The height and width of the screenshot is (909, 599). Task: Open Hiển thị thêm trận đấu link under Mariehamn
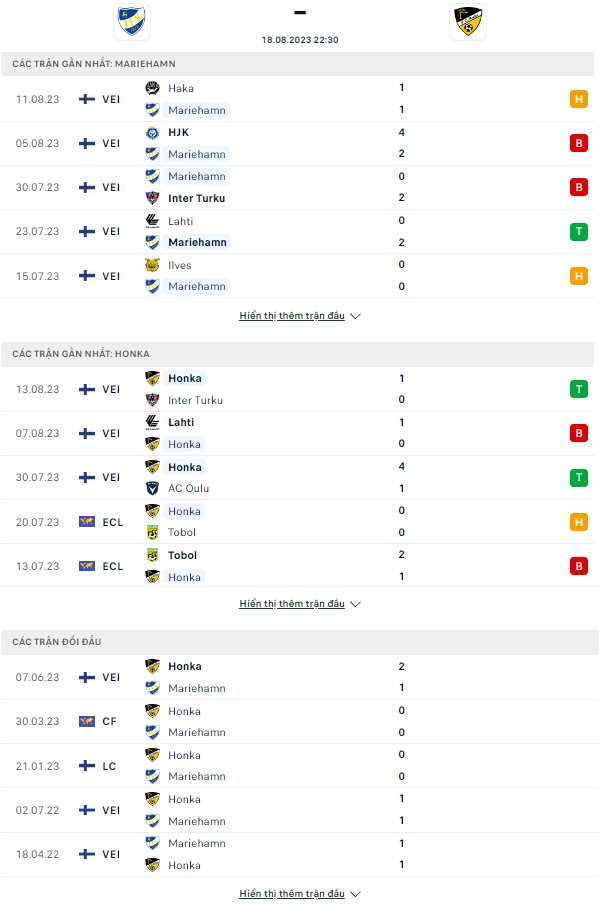coord(293,315)
